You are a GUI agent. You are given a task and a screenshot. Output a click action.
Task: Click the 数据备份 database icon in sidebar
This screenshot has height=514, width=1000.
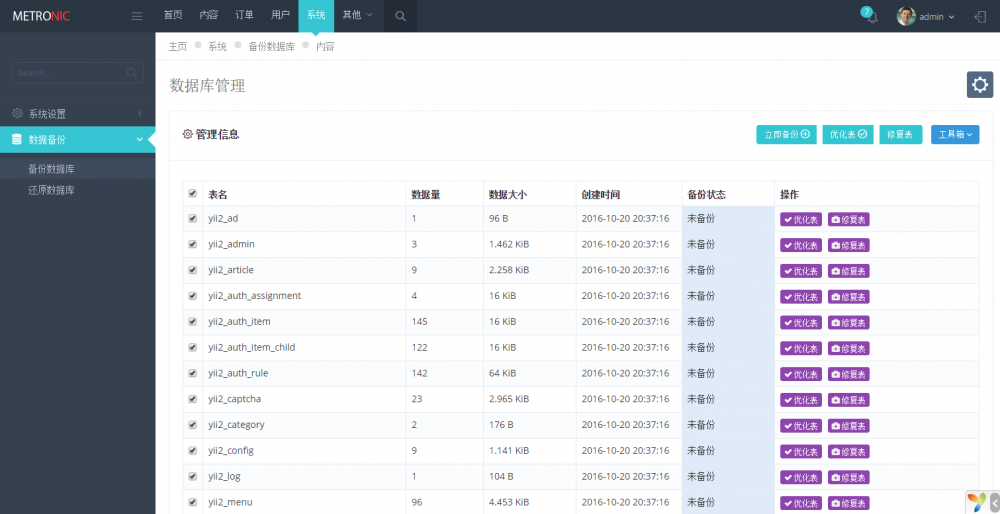tap(17, 139)
